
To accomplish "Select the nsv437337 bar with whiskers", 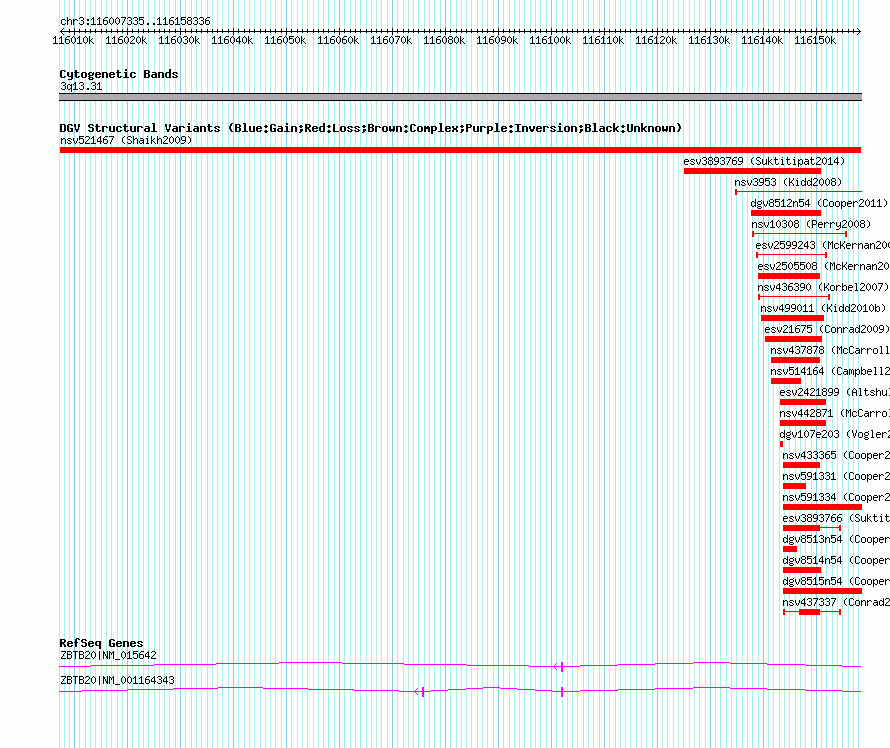I will click(812, 612).
